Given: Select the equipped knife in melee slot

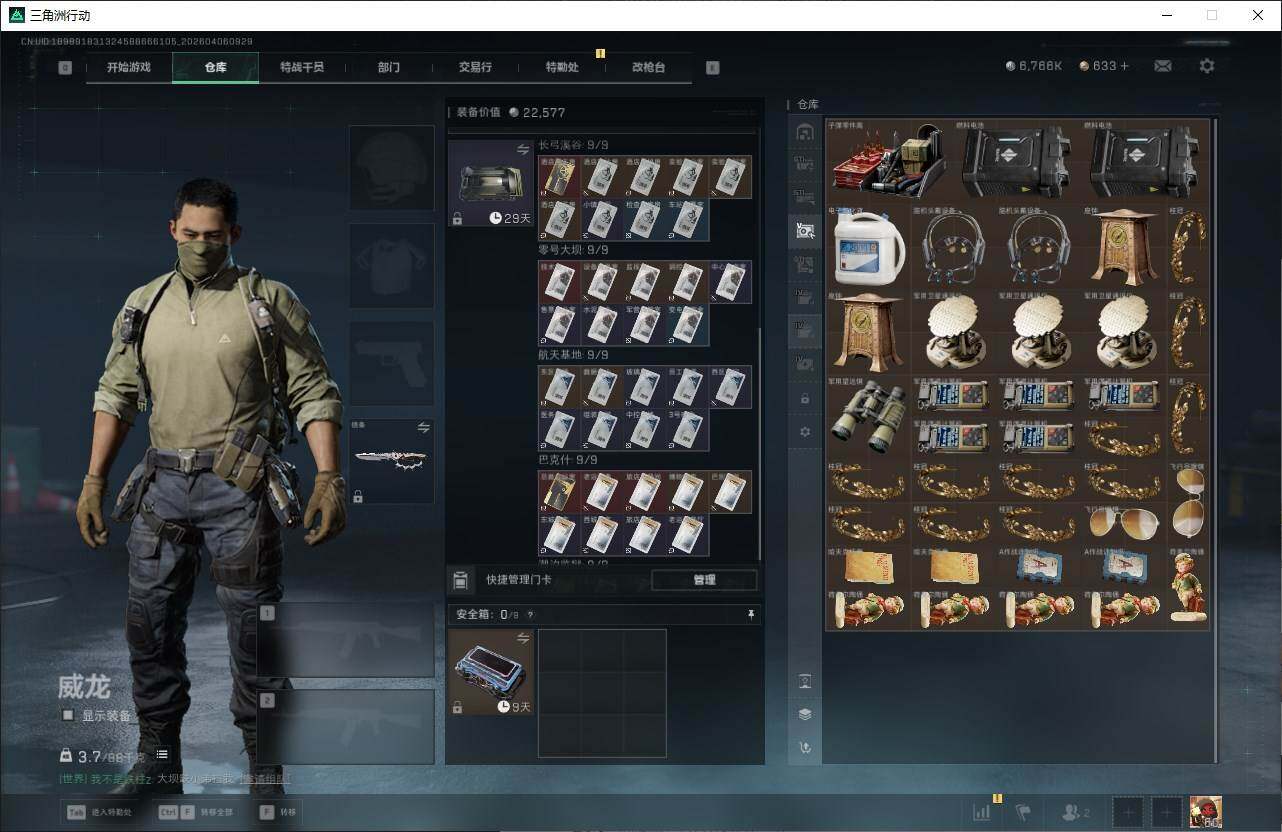Looking at the screenshot, I should tap(391, 461).
